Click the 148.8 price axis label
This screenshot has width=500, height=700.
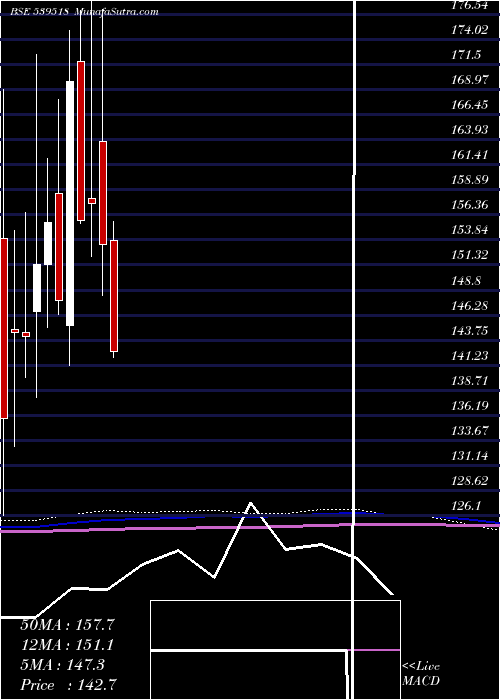[x=466, y=281]
